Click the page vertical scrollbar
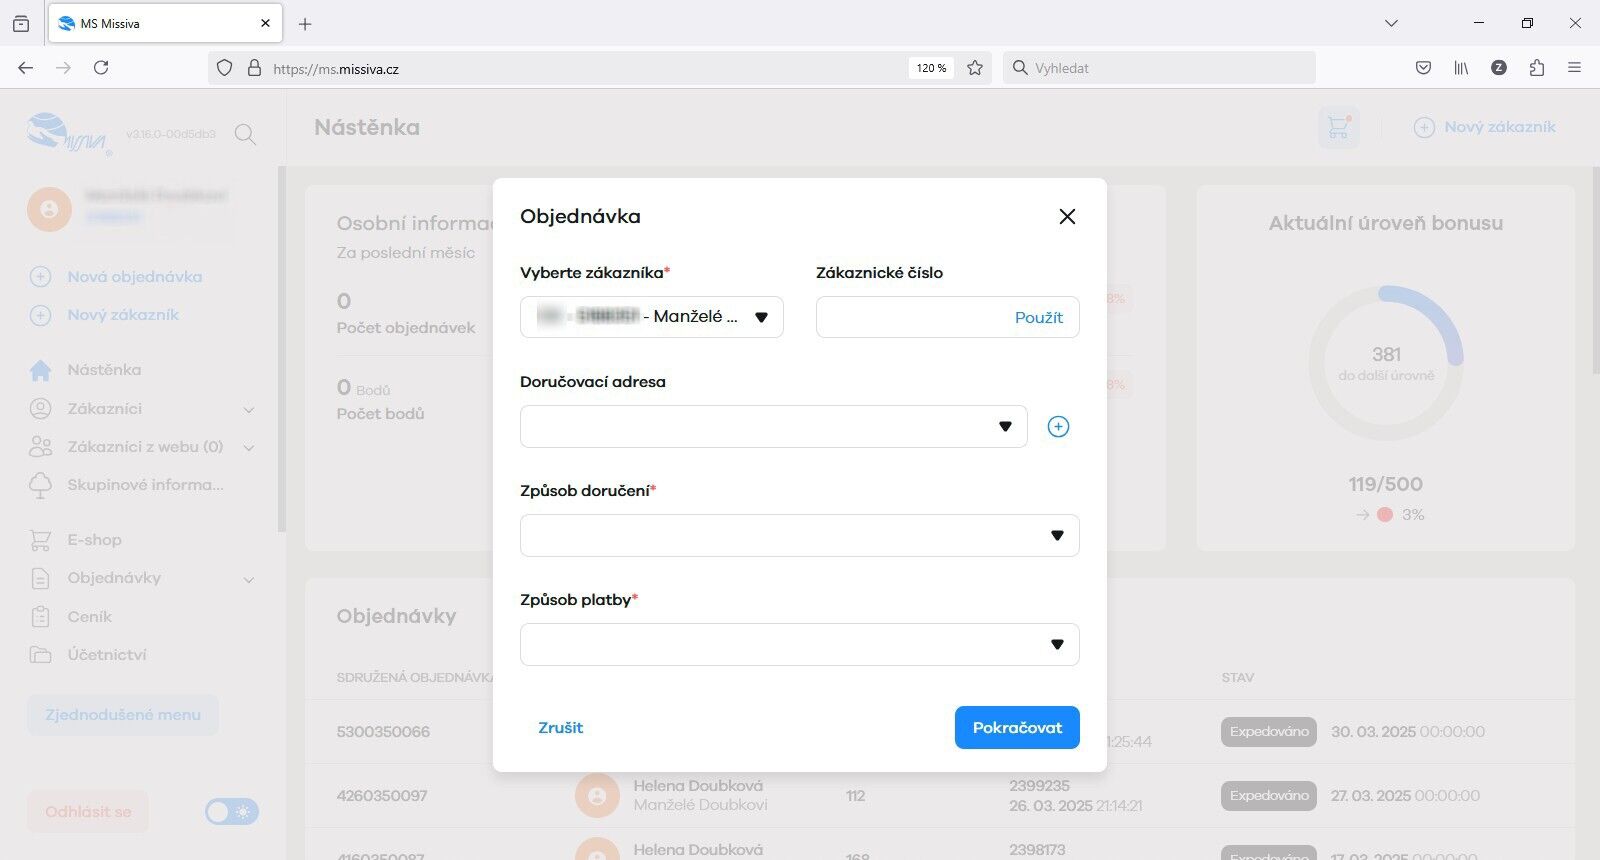The width and height of the screenshot is (1600, 860). [x=1595, y=272]
